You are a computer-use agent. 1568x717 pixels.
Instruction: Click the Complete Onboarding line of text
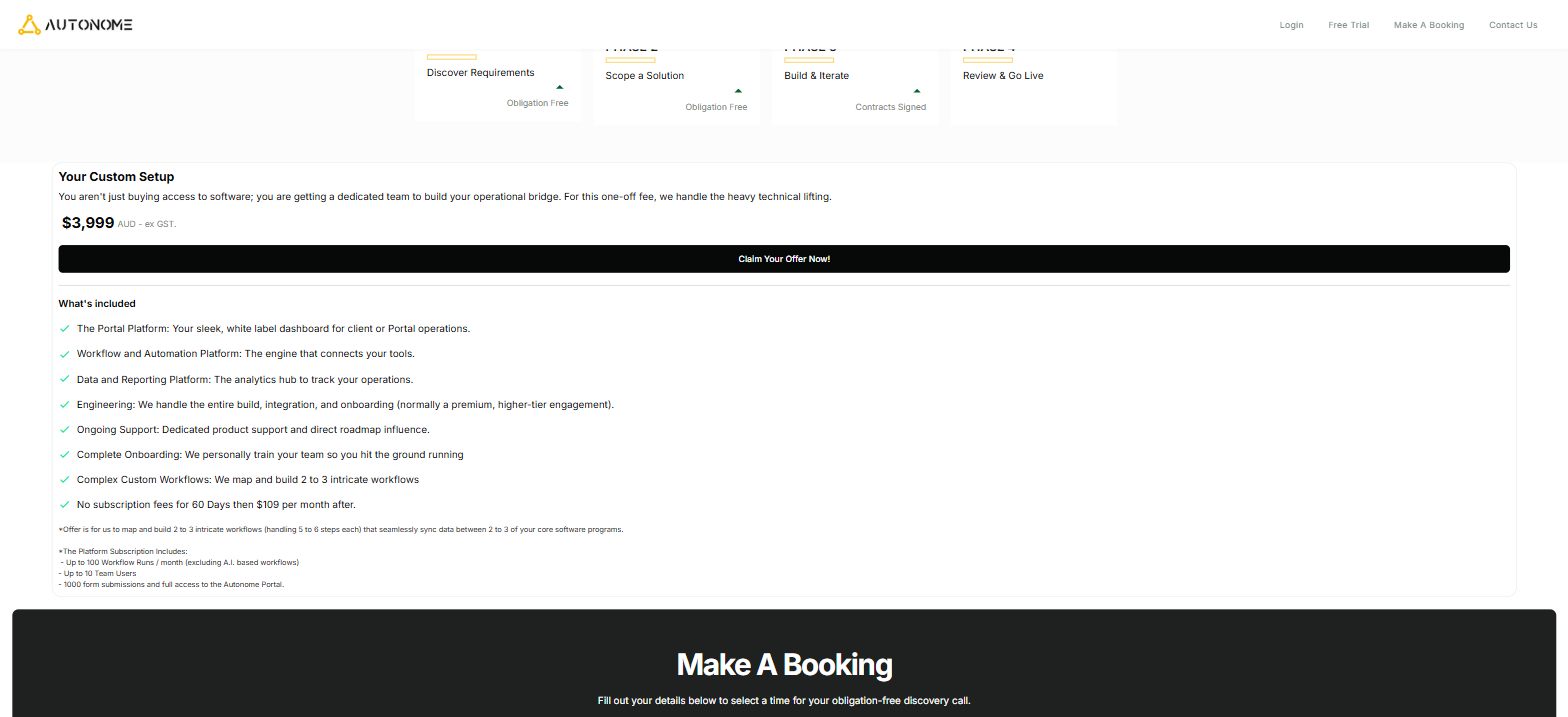(270, 455)
